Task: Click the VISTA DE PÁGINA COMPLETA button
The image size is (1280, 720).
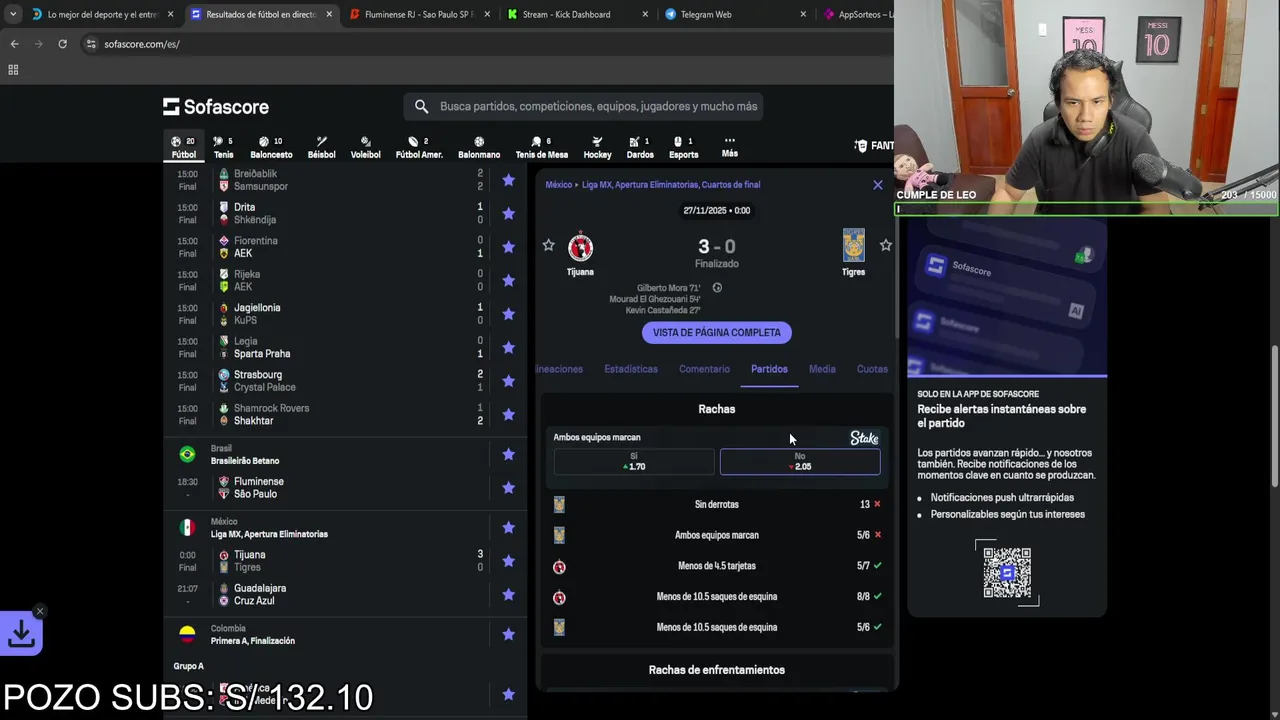Action: (717, 332)
